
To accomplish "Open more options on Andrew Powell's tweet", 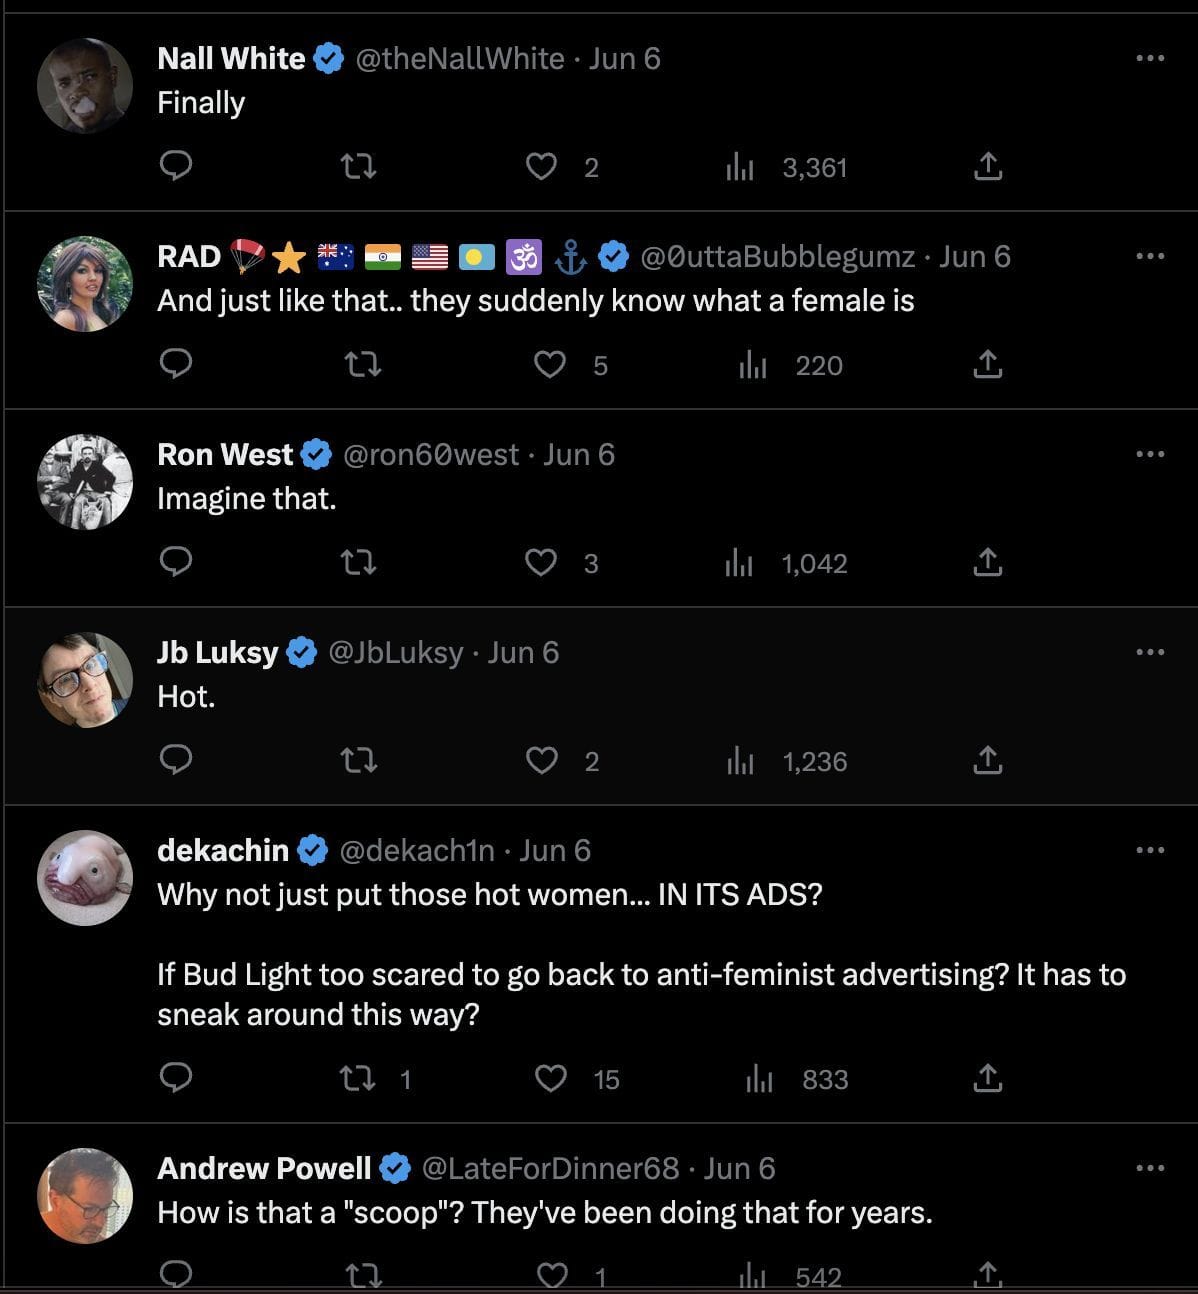I will [x=1150, y=1168].
